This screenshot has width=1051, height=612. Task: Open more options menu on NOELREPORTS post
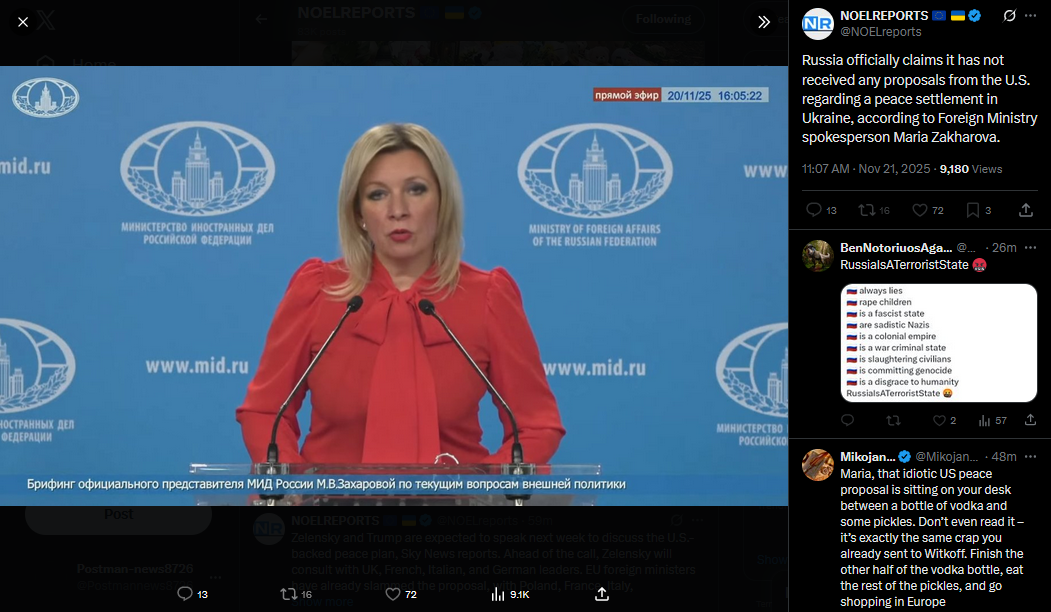(x=1031, y=15)
